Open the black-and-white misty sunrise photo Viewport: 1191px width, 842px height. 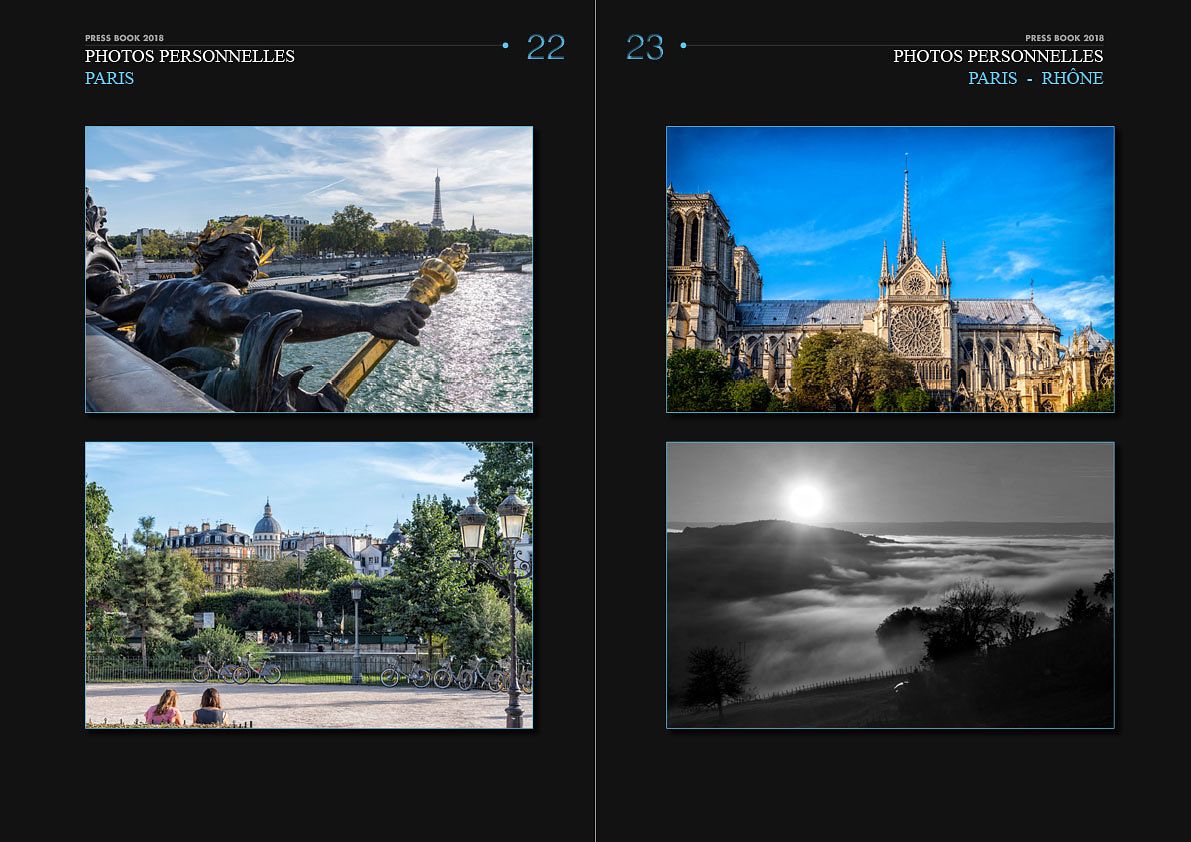click(x=890, y=585)
